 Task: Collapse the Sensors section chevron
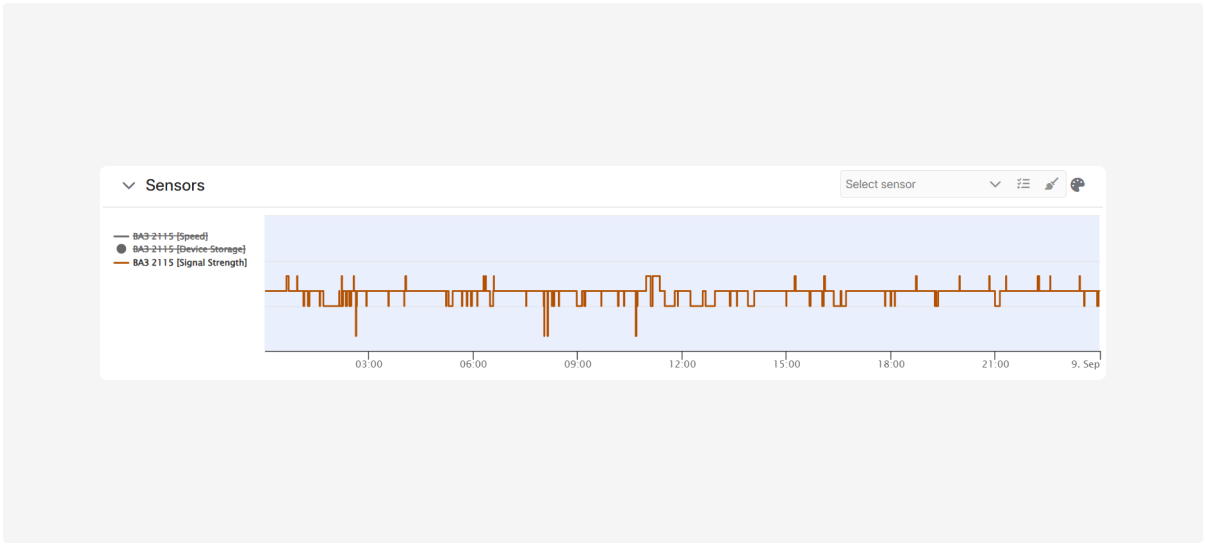click(x=128, y=186)
